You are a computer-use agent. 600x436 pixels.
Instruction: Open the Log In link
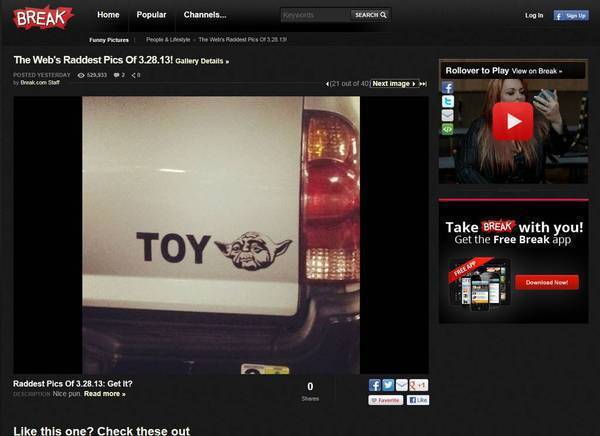(x=534, y=15)
